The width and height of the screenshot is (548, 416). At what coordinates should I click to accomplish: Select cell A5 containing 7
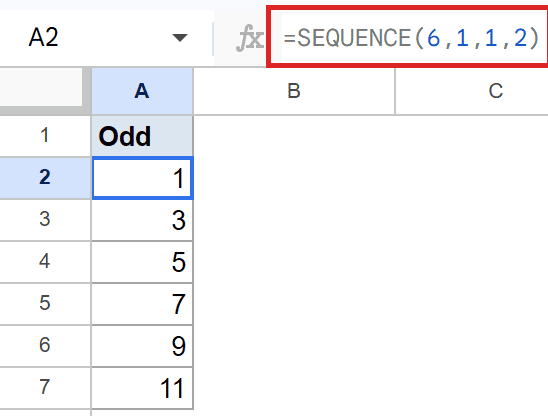pyautogui.click(x=142, y=304)
